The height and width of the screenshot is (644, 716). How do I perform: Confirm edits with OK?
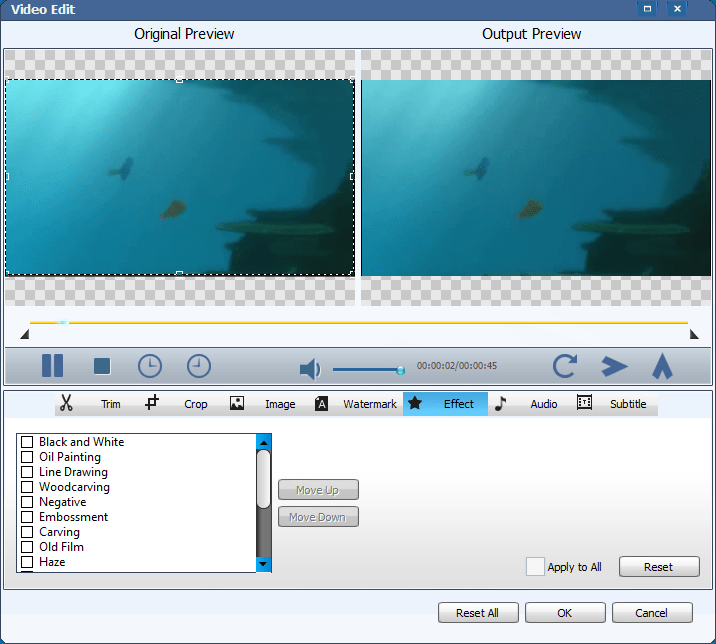point(565,612)
